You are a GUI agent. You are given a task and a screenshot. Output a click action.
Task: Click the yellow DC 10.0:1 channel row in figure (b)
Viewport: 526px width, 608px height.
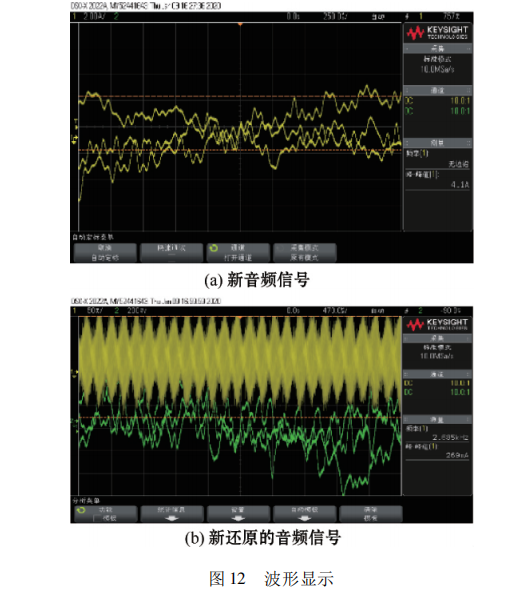point(438,383)
